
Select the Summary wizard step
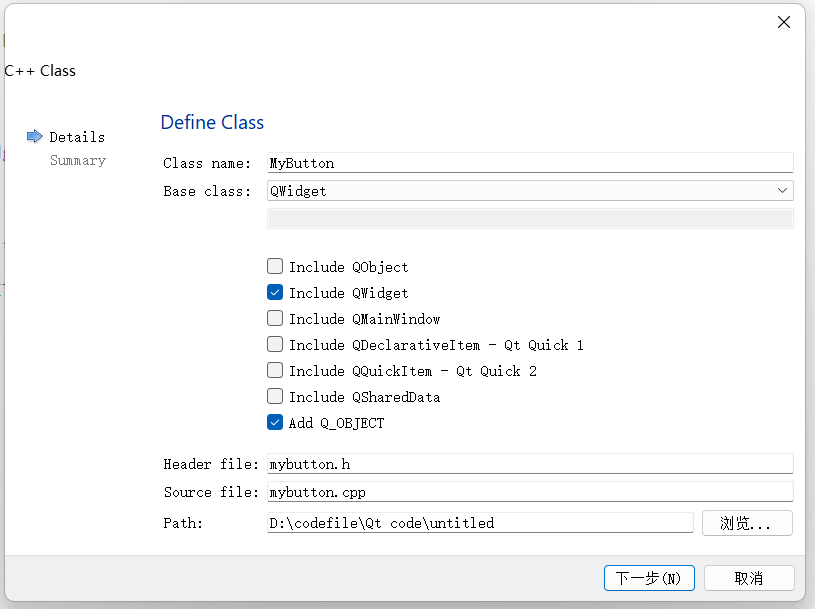78,161
